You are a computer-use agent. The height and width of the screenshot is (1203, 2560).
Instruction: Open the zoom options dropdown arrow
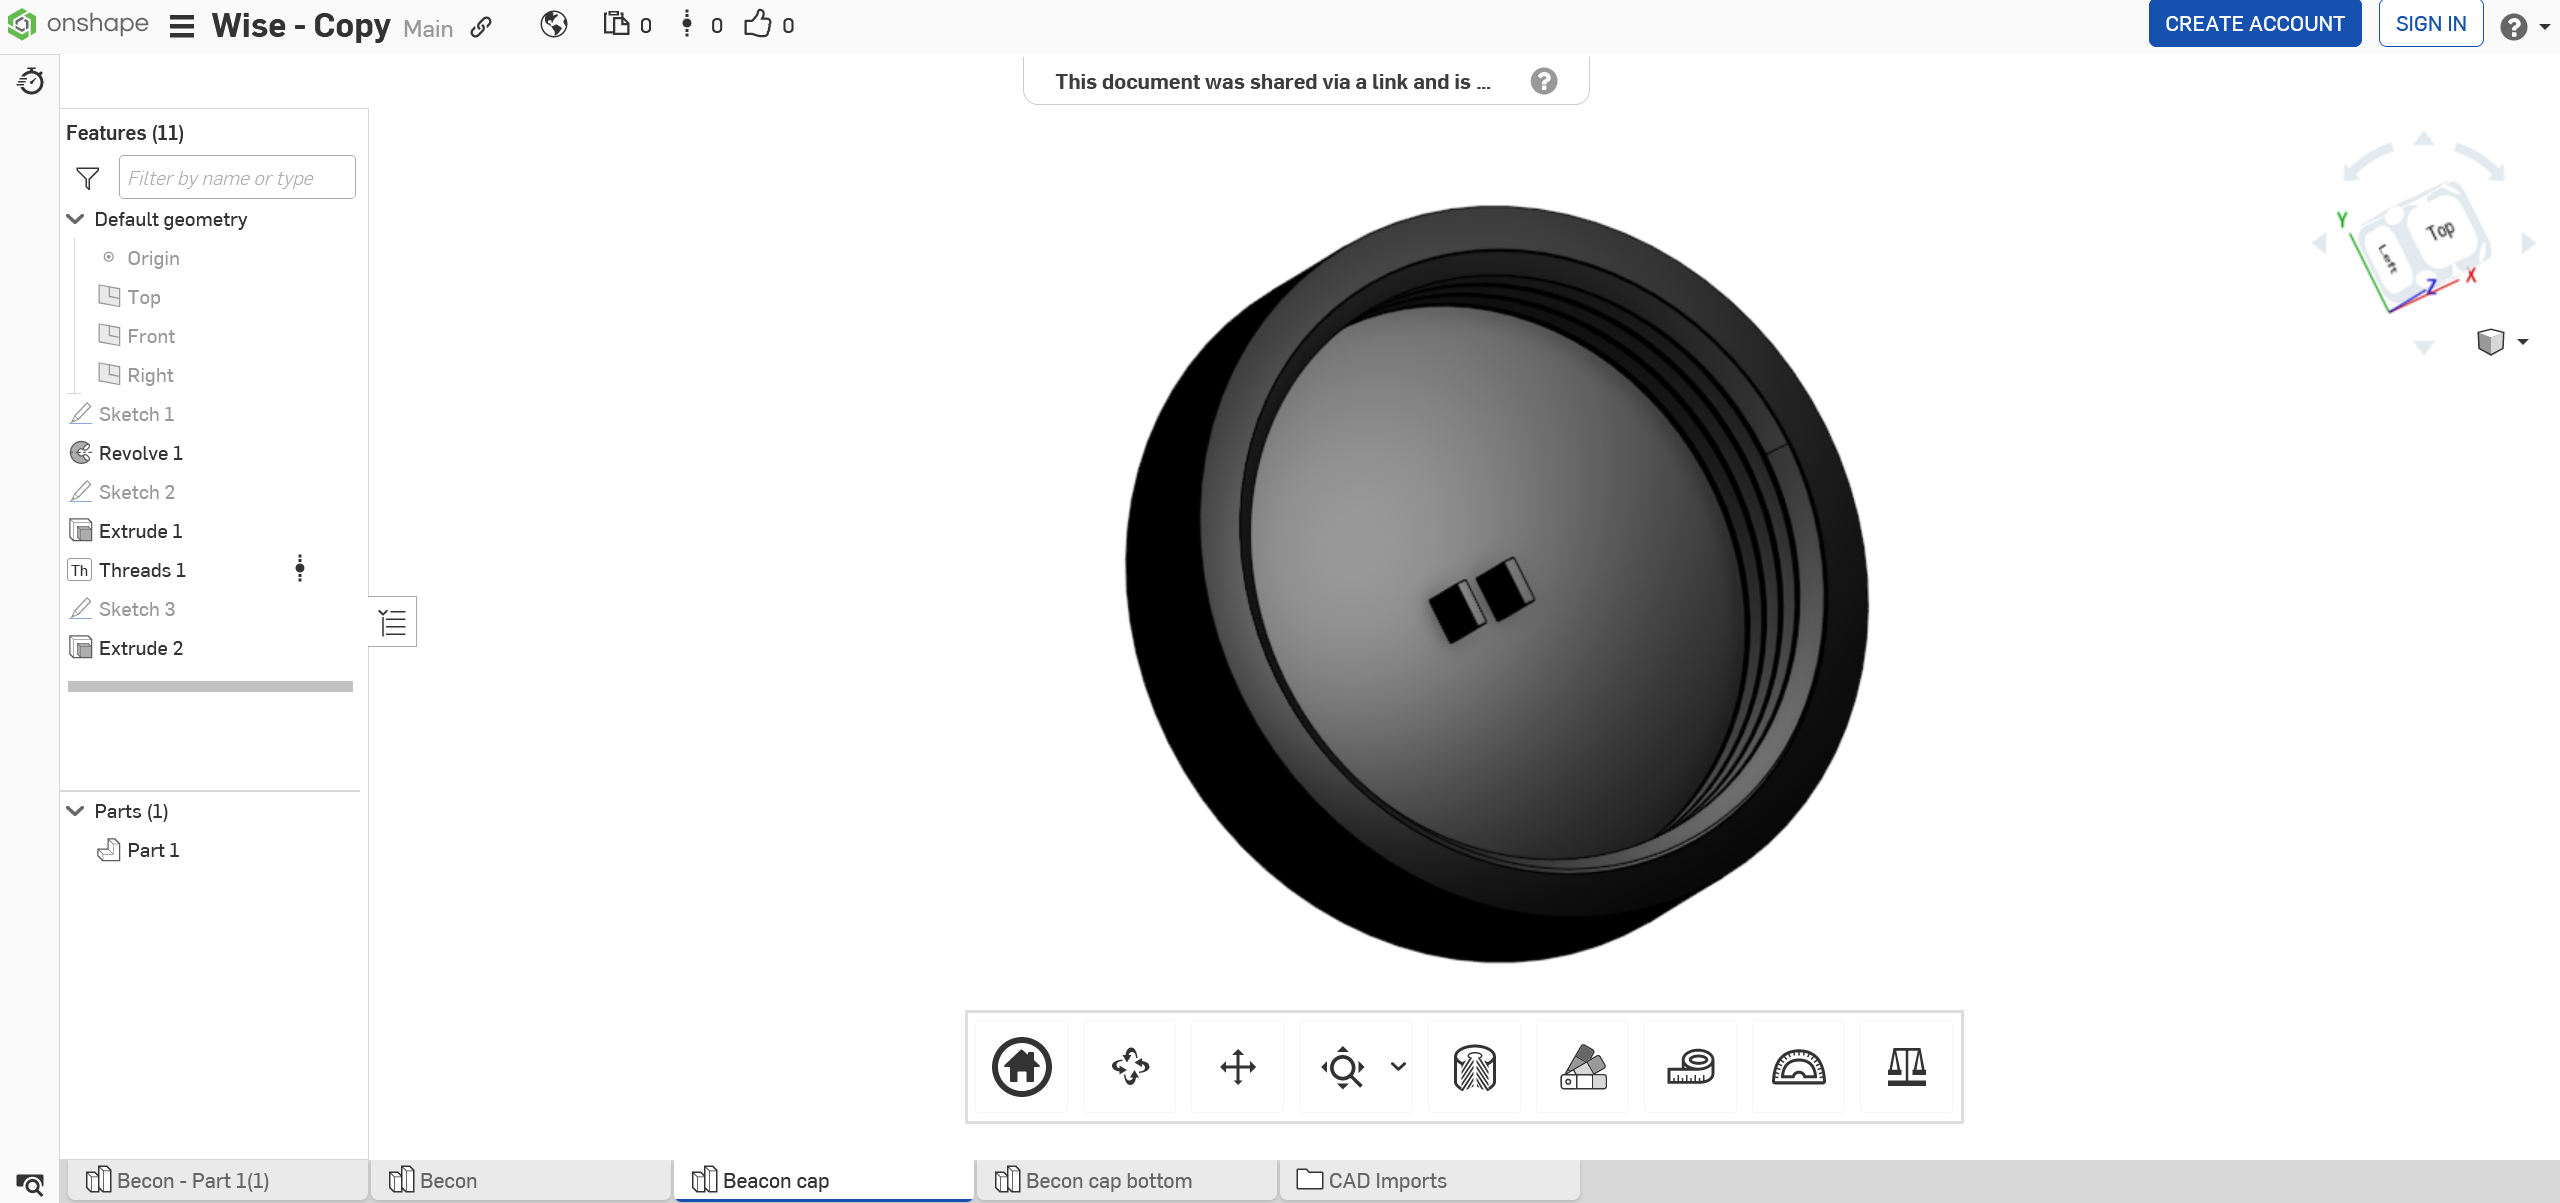pyautogui.click(x=1398, y=1067)
